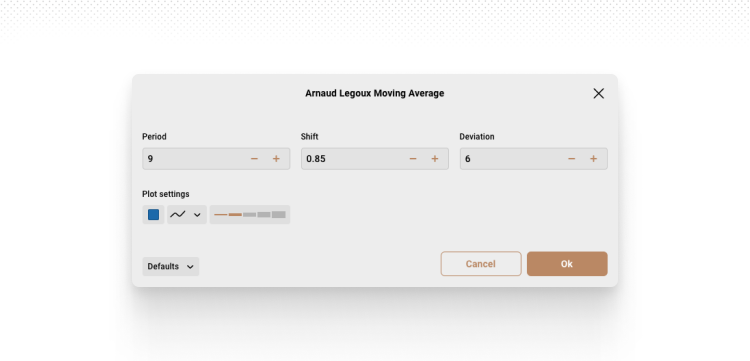Click the Cancel button
Image resolution: width=750 pixels, height=361 pixels.
(x=481, y=264)
